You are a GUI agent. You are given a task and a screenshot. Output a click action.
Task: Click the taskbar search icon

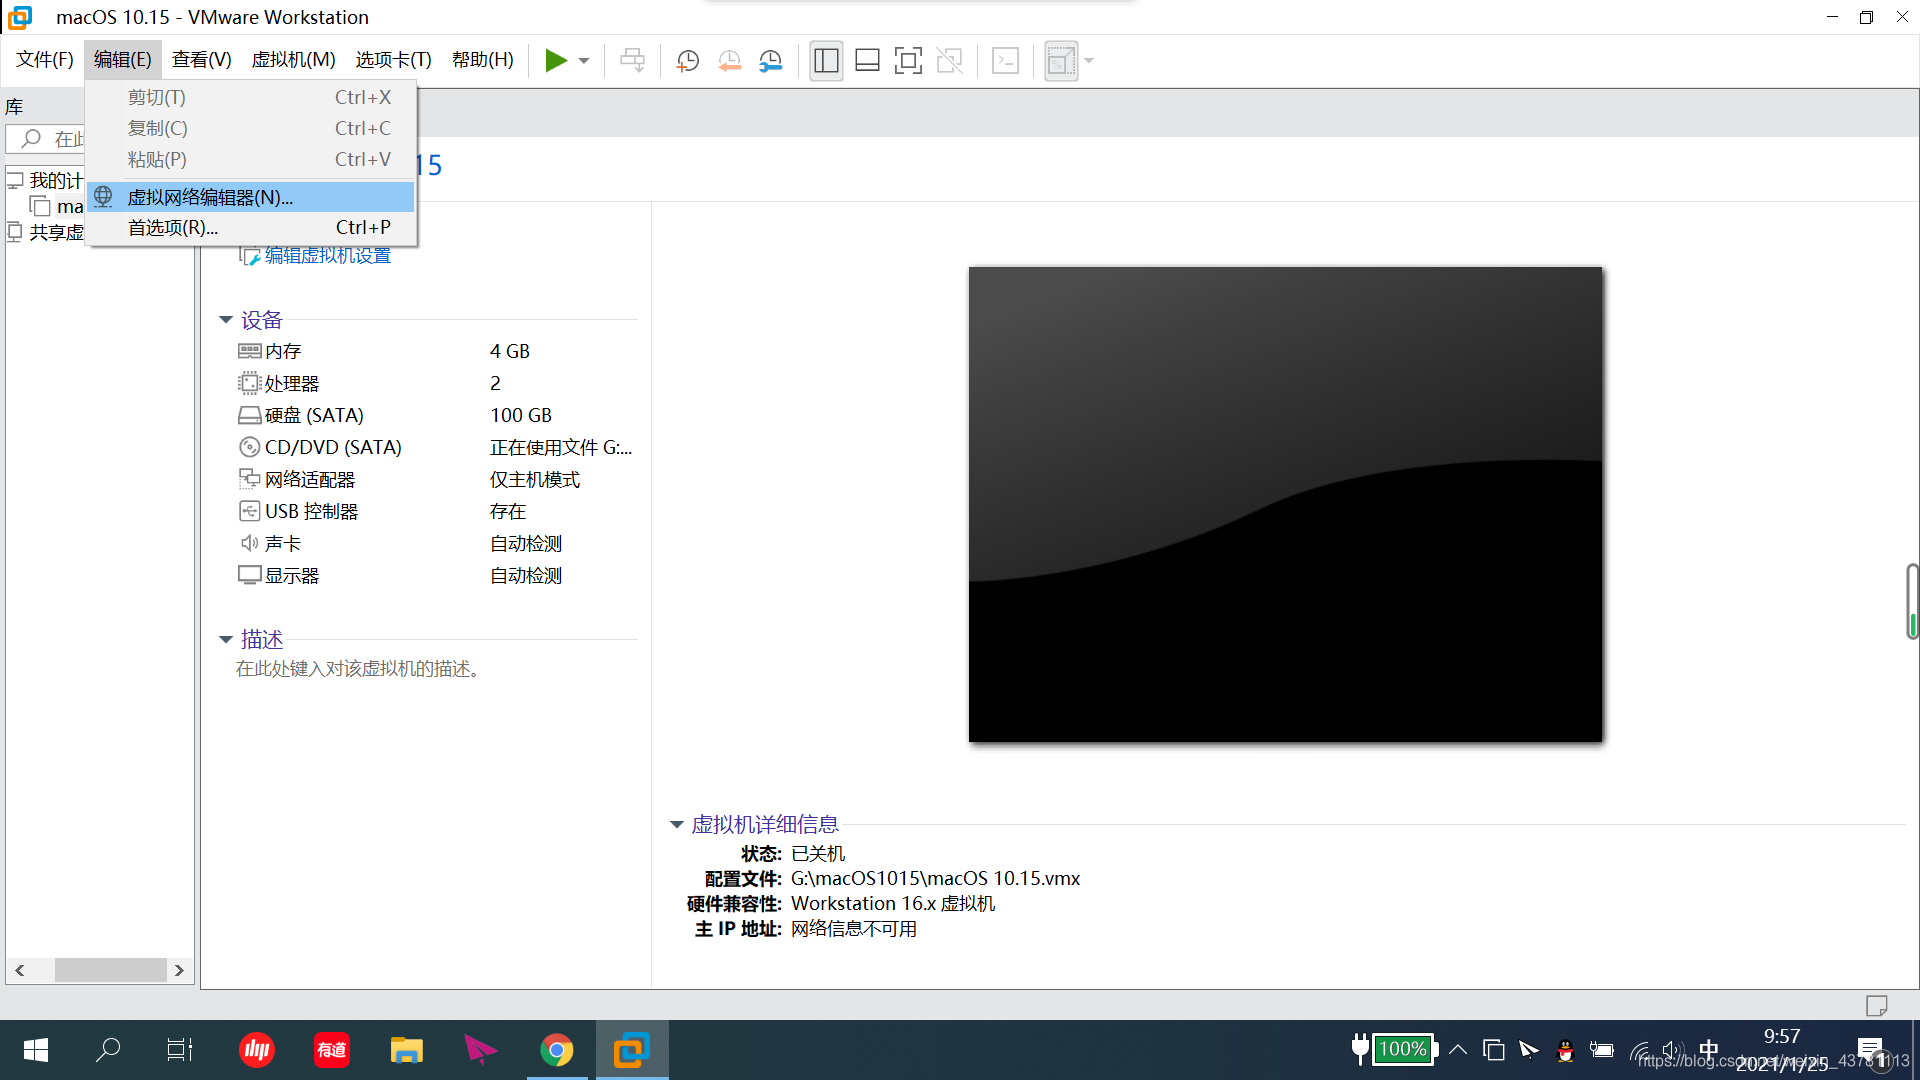tap(107, 1050)
